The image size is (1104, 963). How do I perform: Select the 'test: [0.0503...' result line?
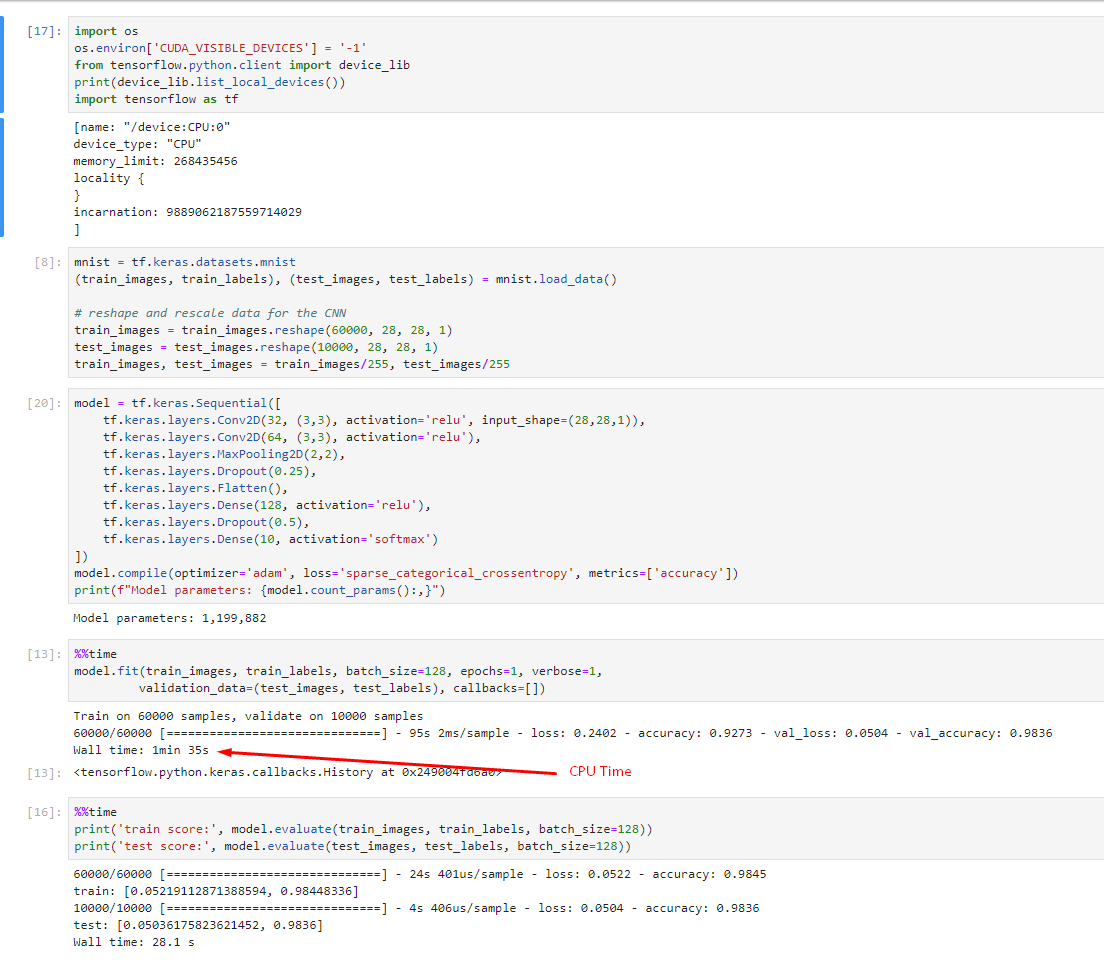click(x=199, y=925)
